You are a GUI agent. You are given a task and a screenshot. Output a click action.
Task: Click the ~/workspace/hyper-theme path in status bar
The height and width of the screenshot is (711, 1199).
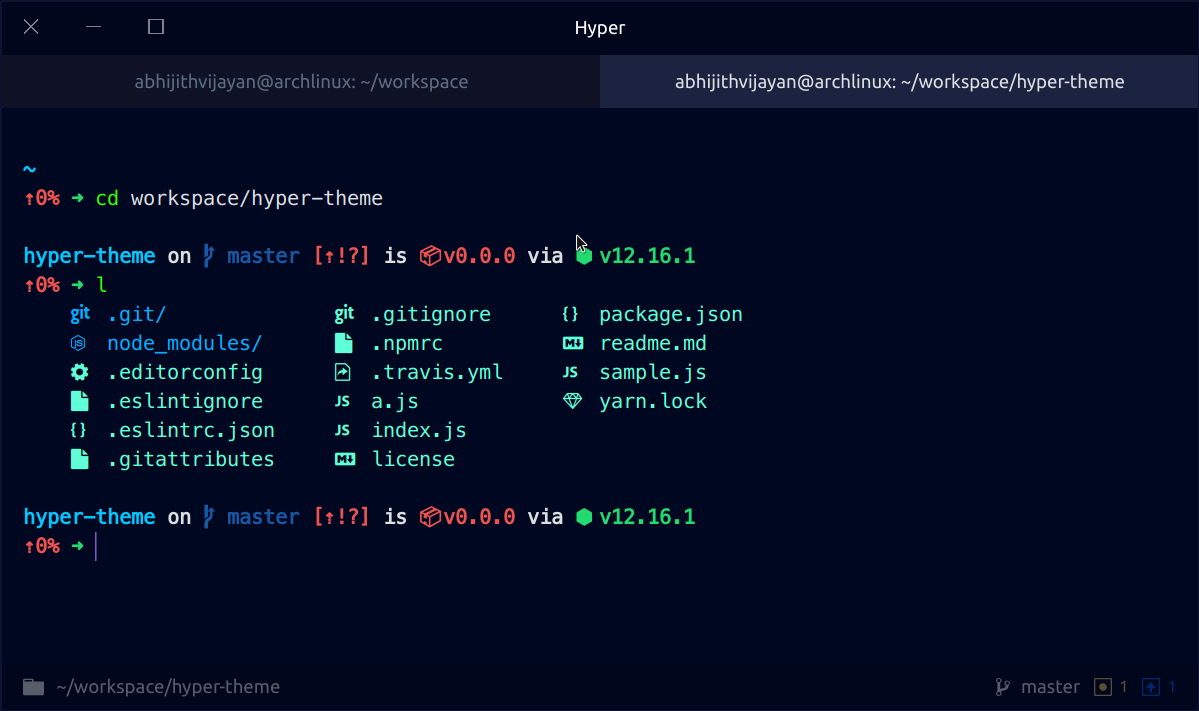pyautogui.click(x=168, y=687)
